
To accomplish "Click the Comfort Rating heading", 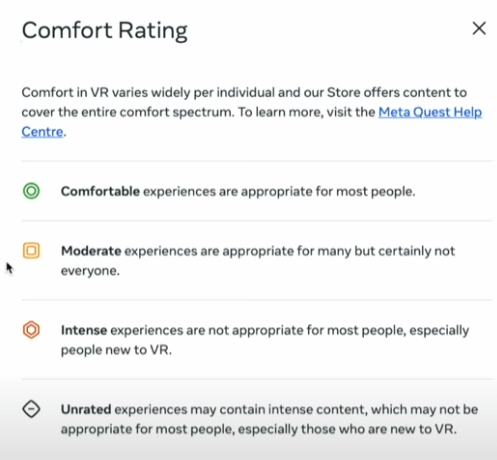I will 105,31.
